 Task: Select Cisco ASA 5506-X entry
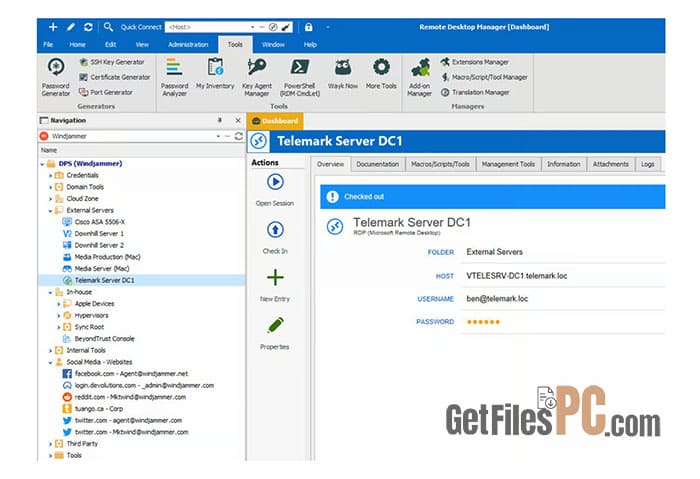pyautogui.click(x=94, y=222)
